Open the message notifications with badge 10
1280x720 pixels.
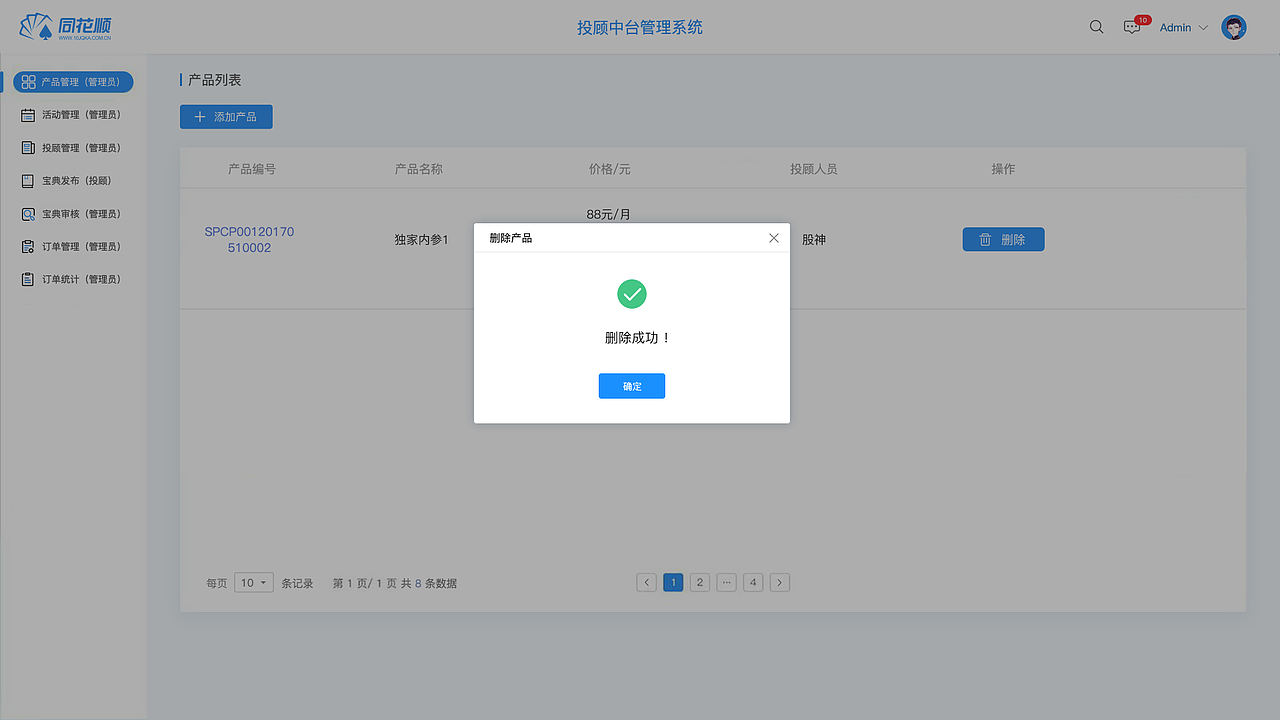[x=1131, y=27]
